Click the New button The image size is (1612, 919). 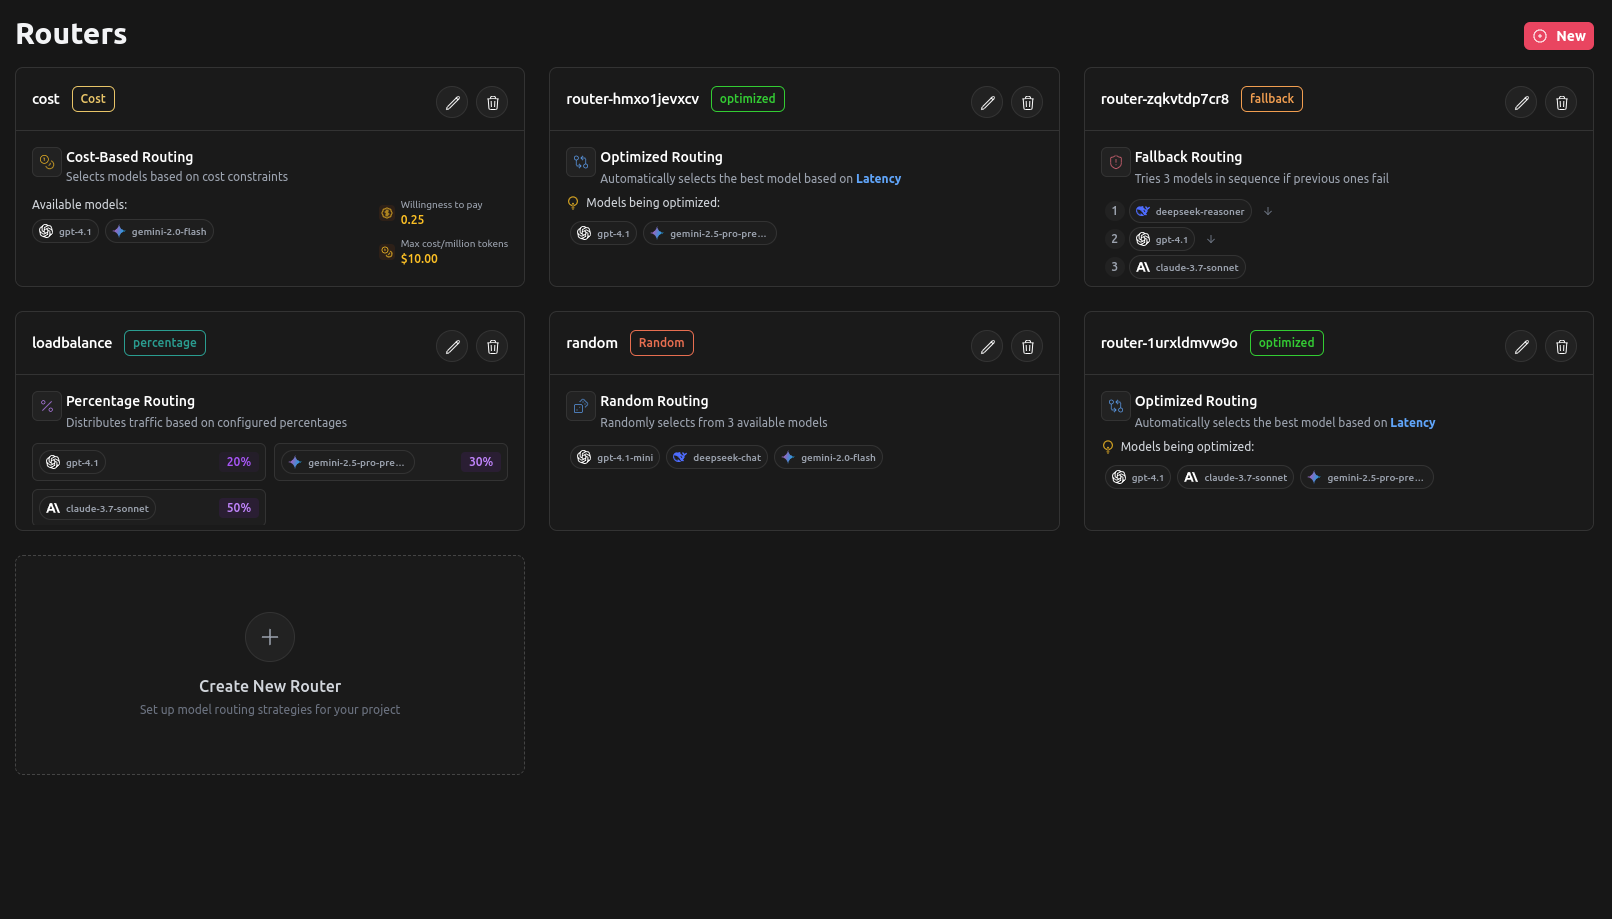pyautogui.click(x=1558, y=36)
